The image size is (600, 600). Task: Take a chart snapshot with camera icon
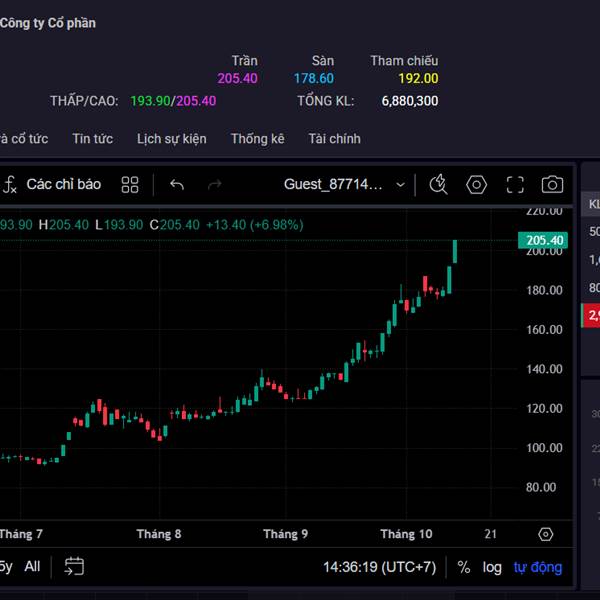pyautogui.click(x=552, y=184)
